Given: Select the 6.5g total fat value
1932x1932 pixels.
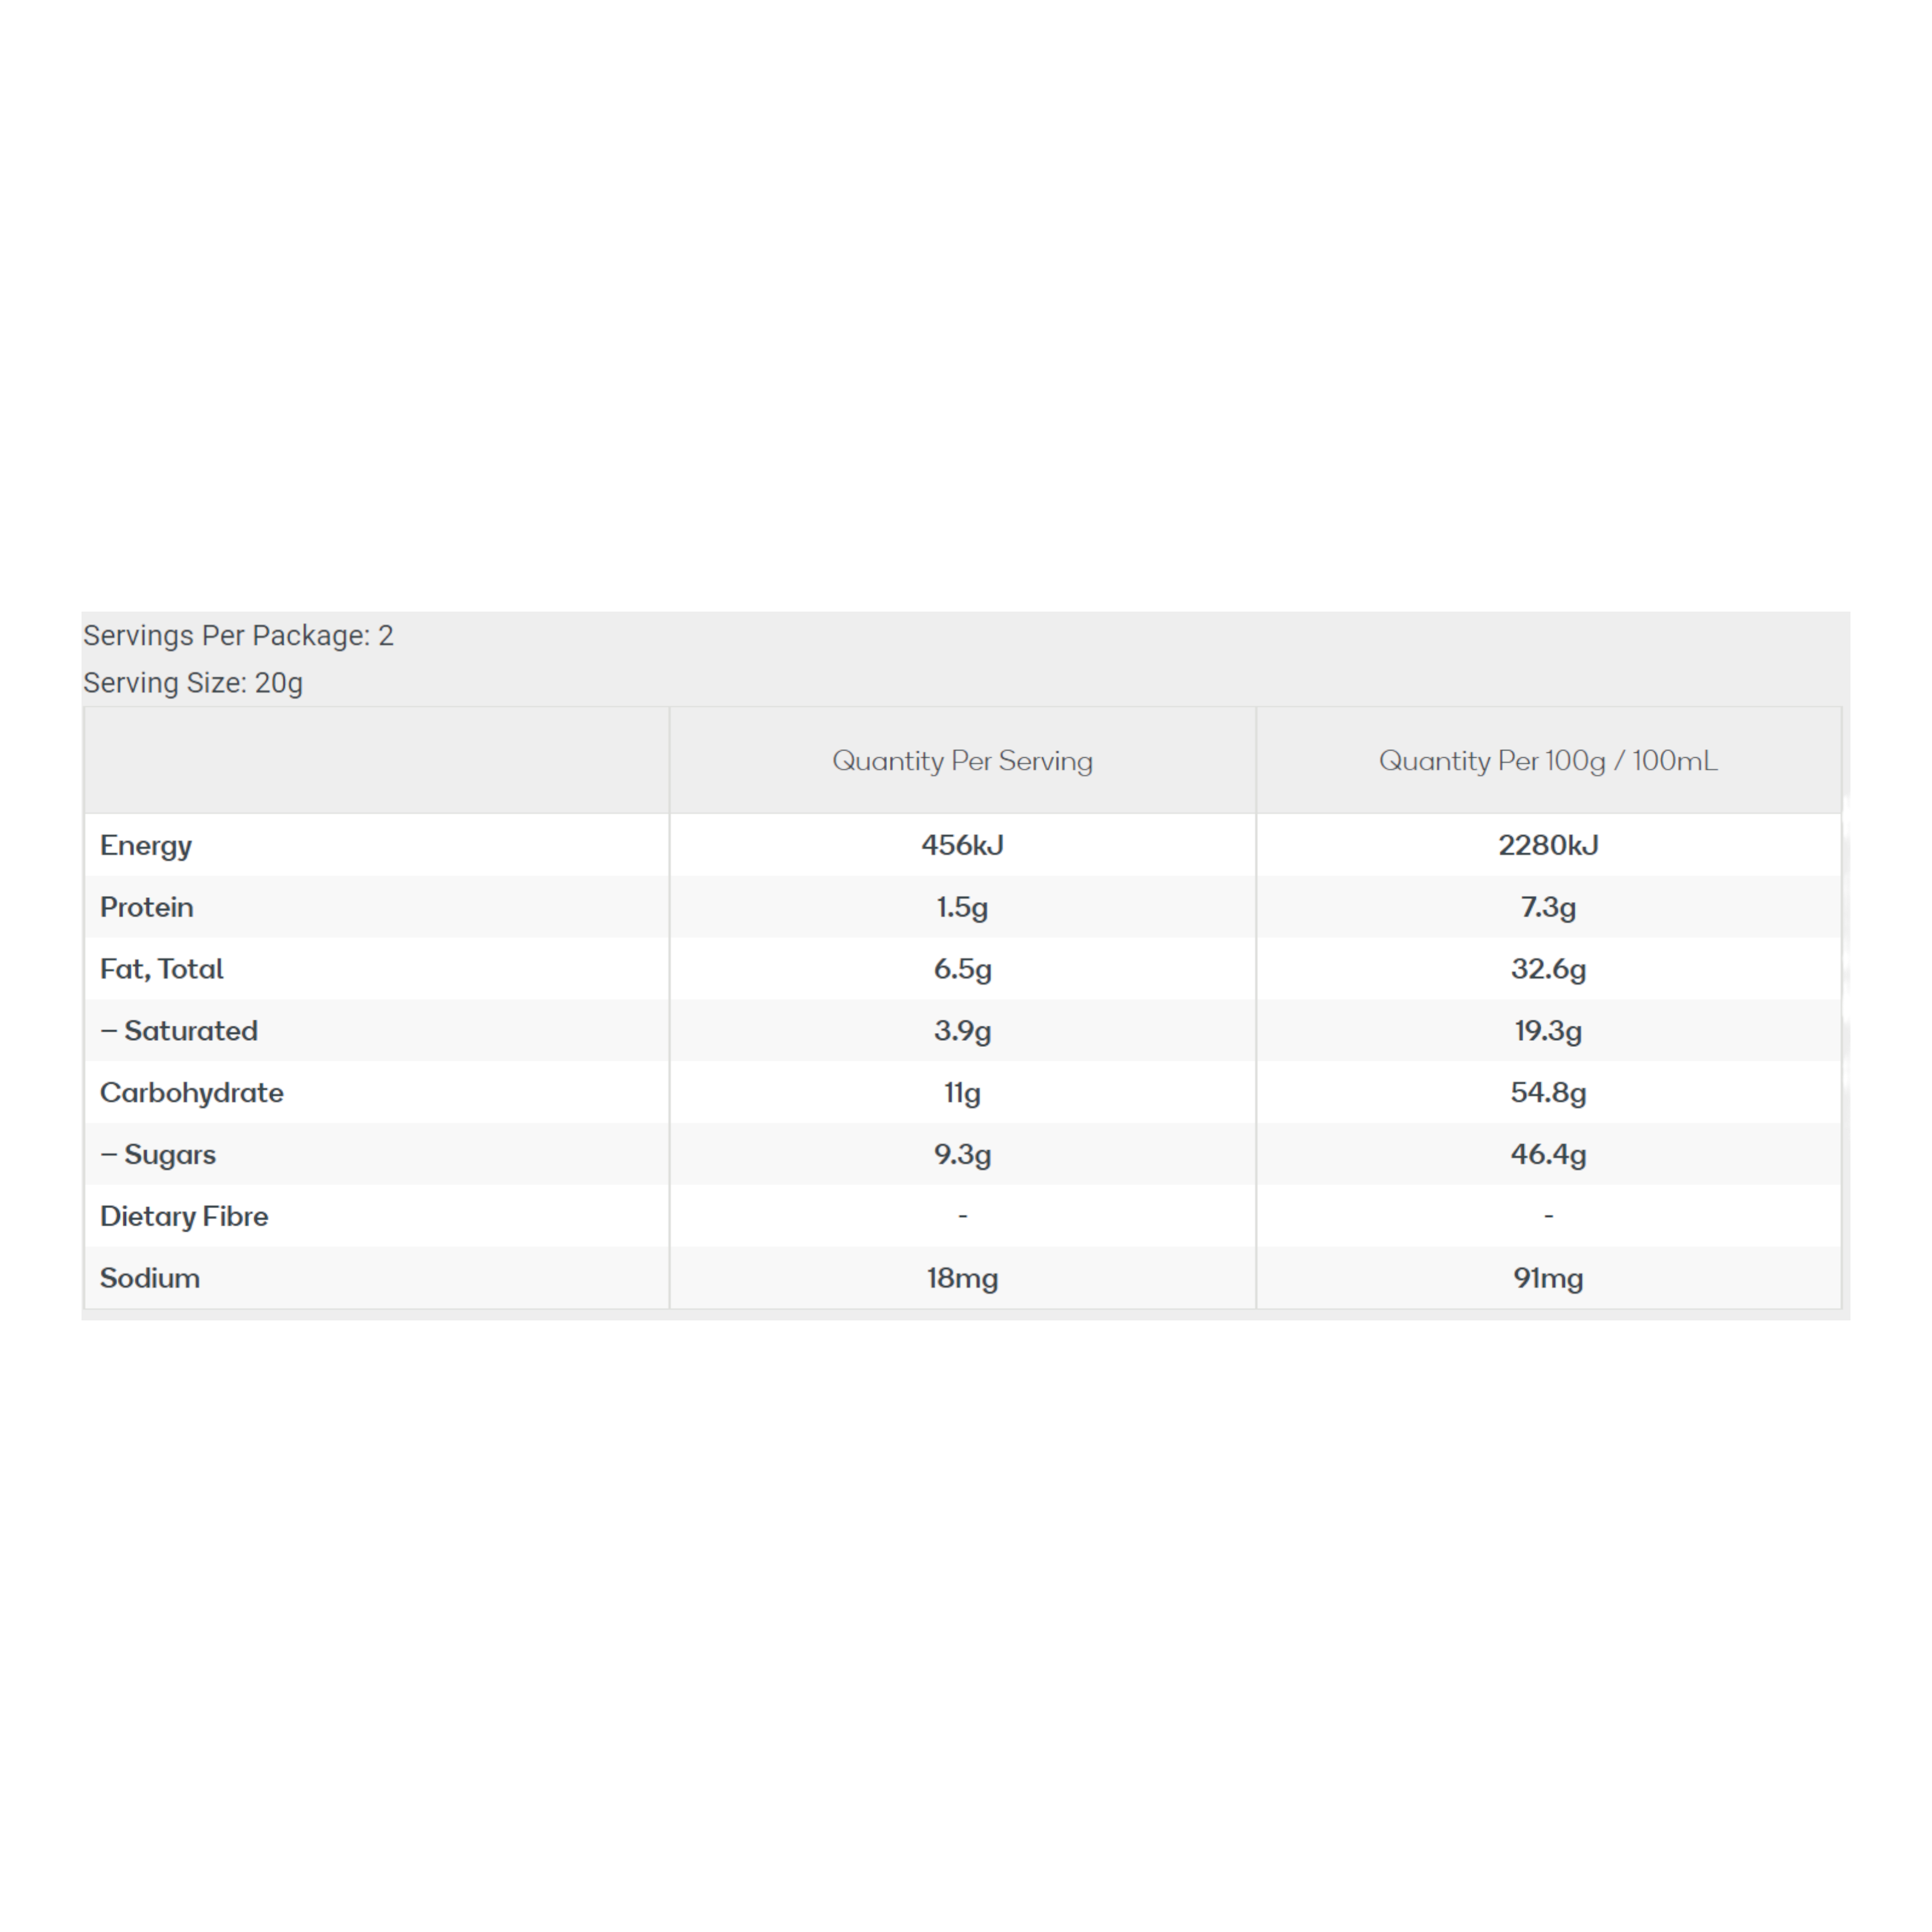Looking at the screenshot, I should (x=962, y=970).
